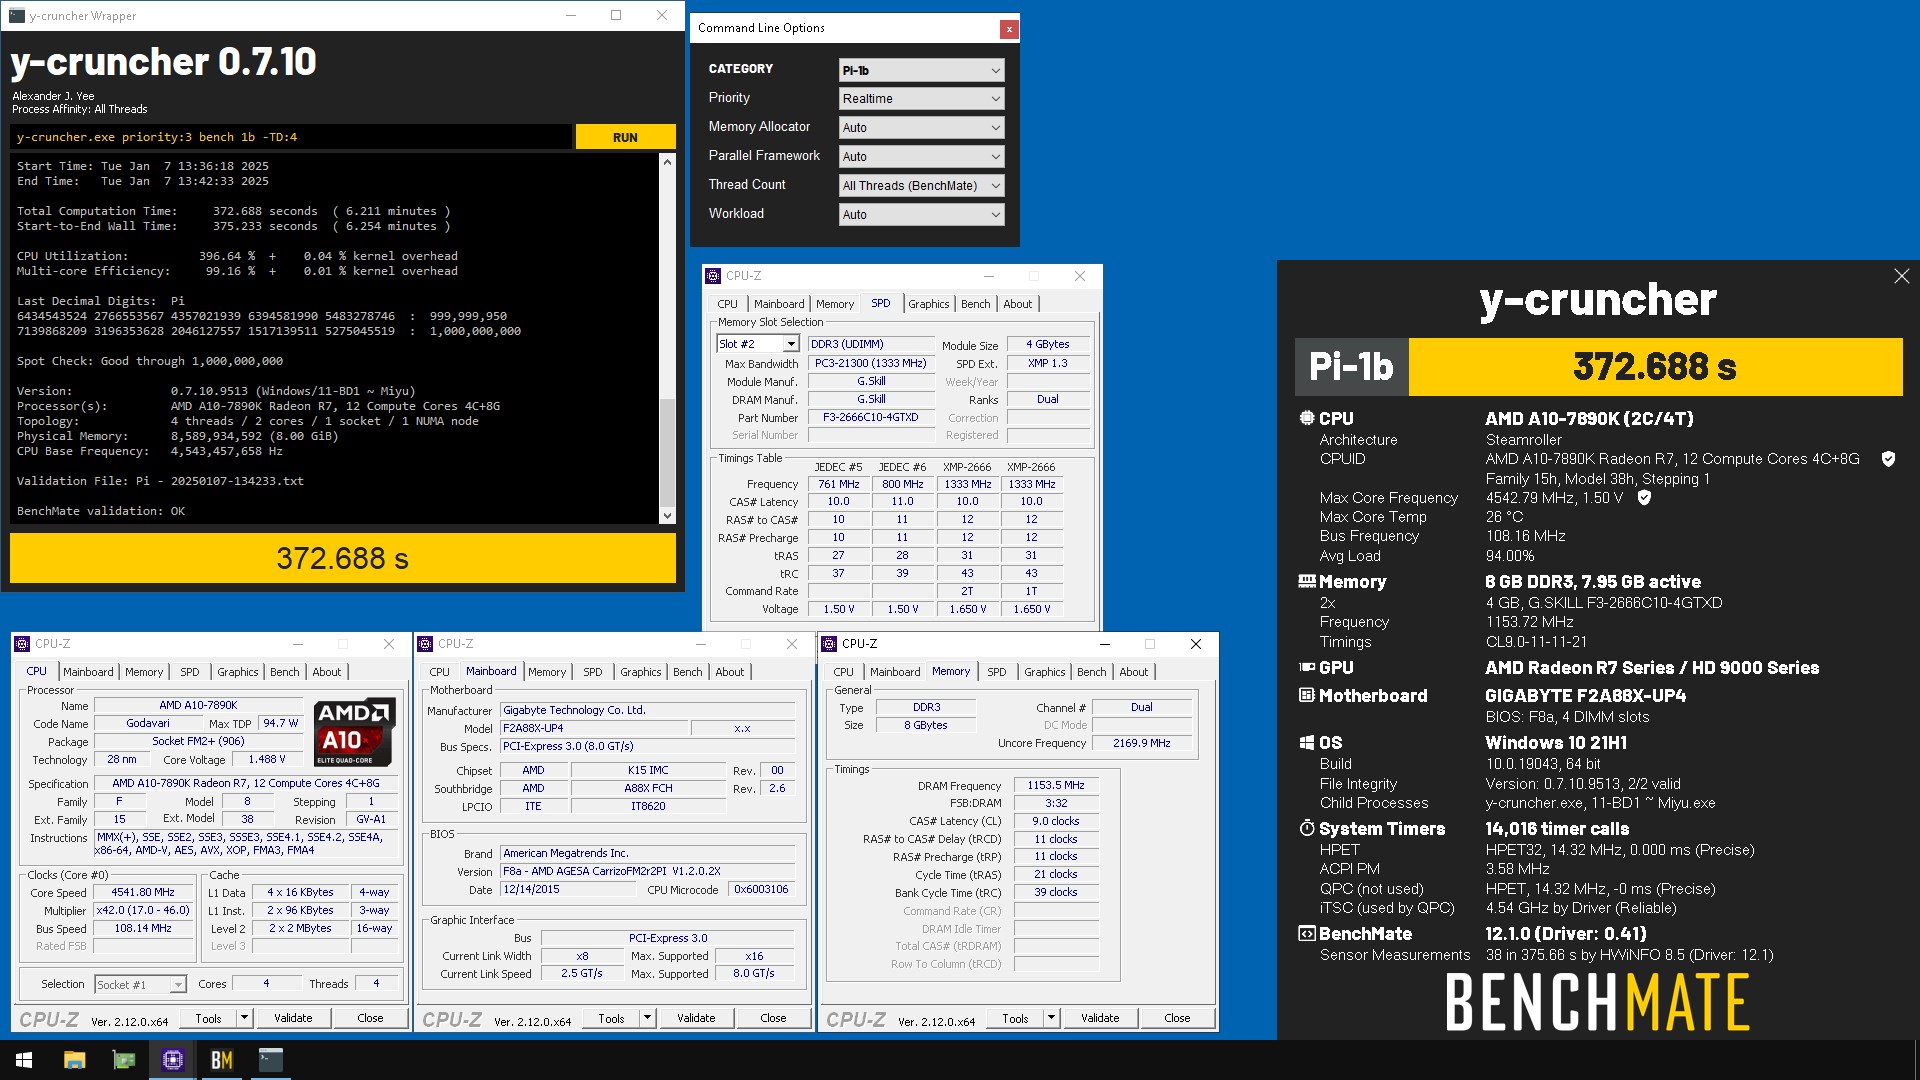Click the CPU section icon in BenchMate
This screenshot has width=1920, height=1080.
click(1306, 418)
